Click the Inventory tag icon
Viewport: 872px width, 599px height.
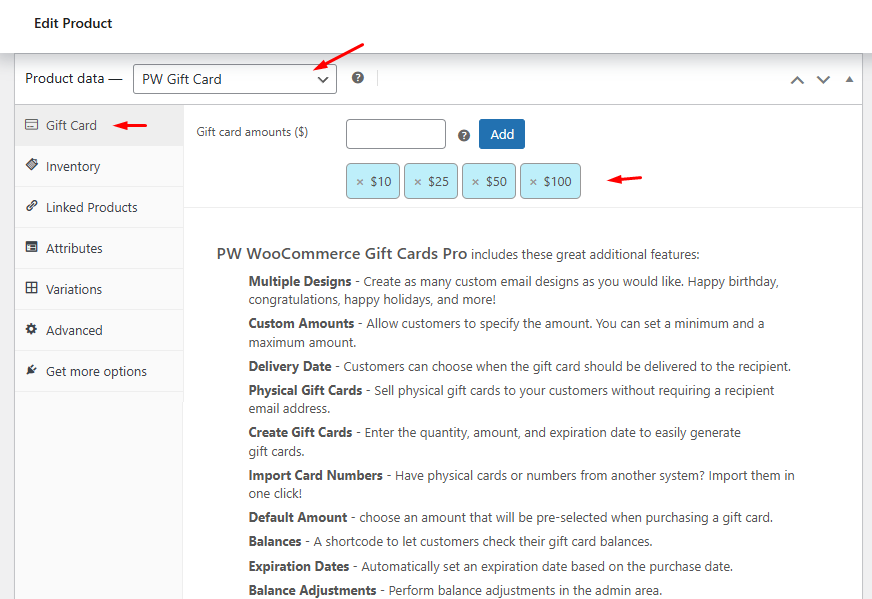(x=32, y=165)
